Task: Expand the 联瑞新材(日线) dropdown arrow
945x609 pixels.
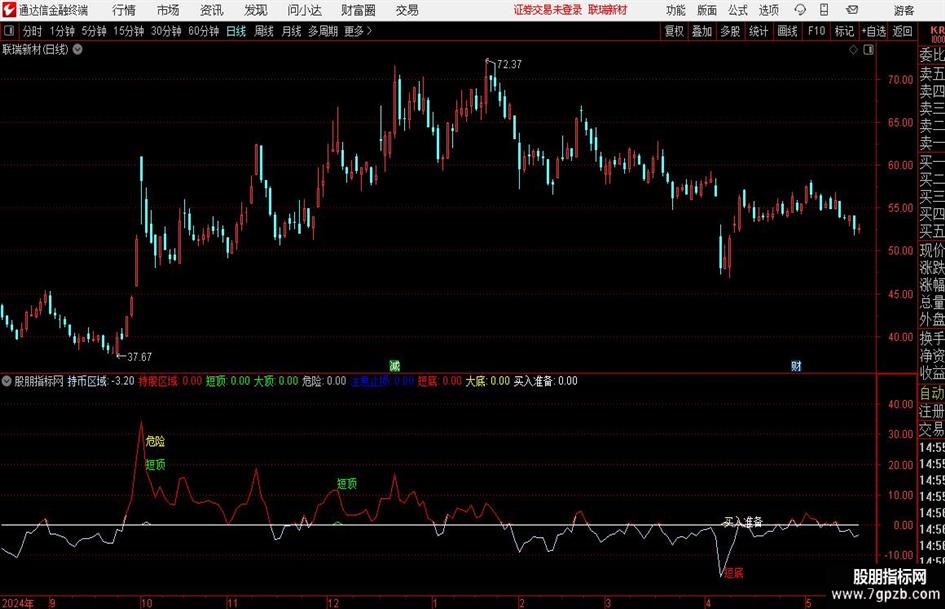Action: click(x=78, y=49)
